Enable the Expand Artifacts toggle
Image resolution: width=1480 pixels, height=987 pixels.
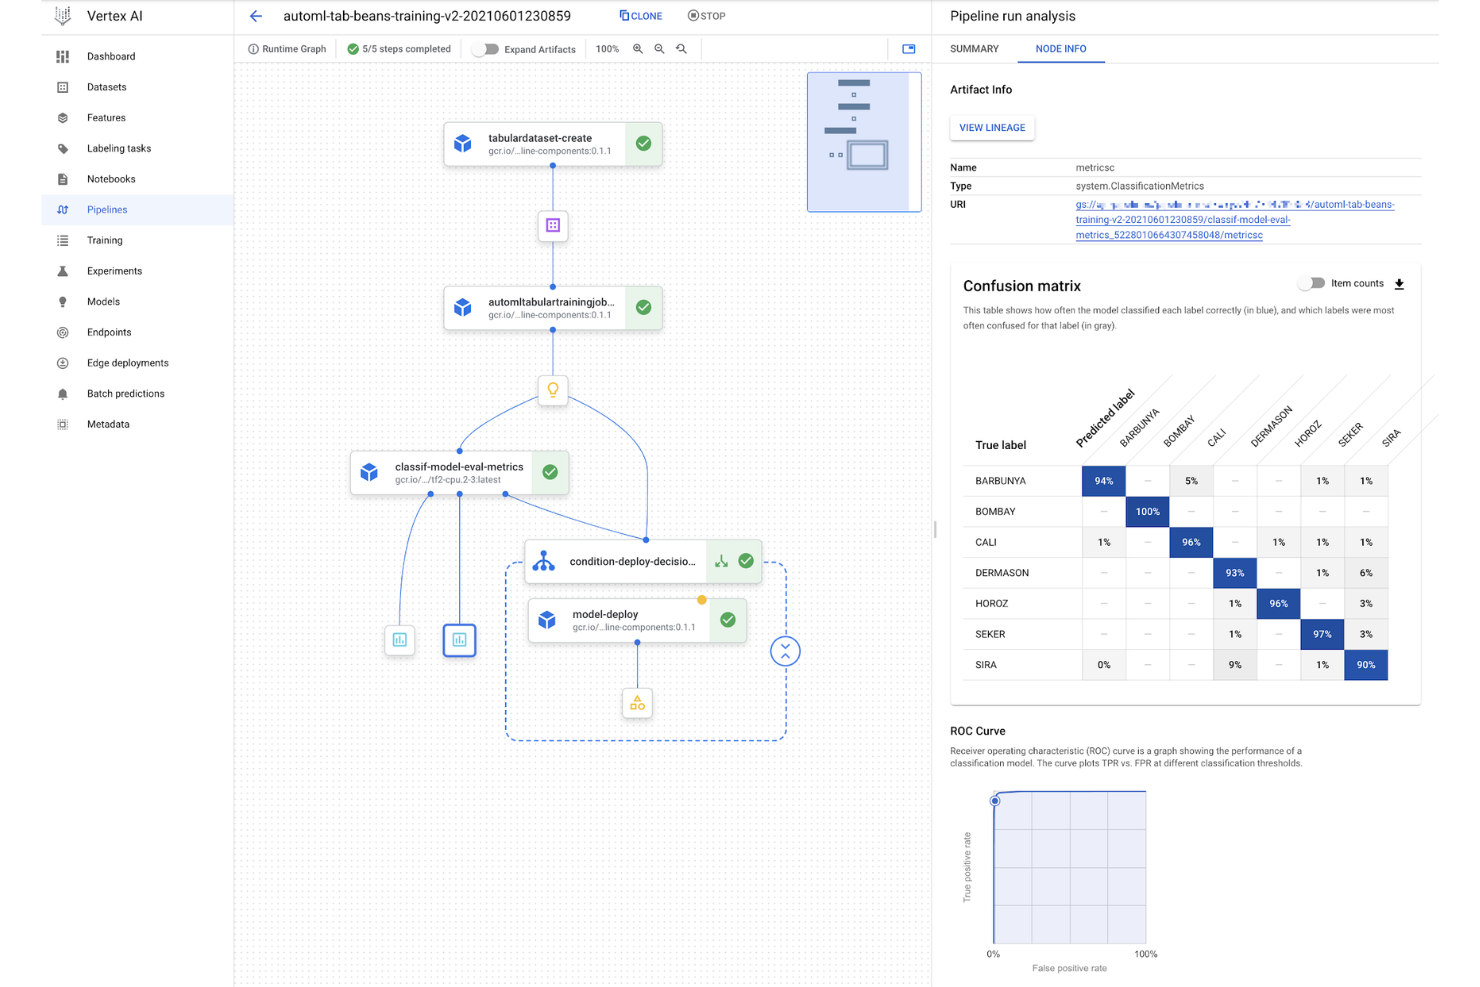click(x=486, y=48)
